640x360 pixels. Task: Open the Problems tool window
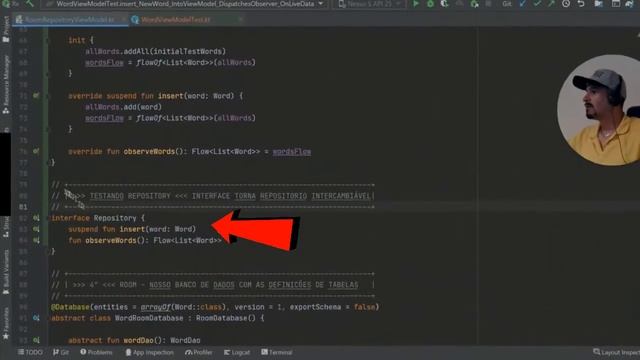point(96,352)
